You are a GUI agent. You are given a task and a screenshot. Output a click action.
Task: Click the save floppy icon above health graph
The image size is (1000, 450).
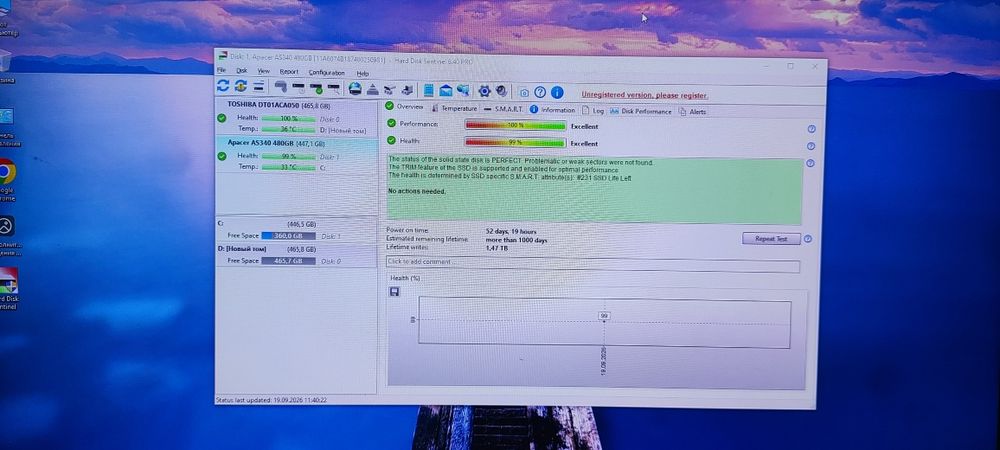click(x=394, y=291)
